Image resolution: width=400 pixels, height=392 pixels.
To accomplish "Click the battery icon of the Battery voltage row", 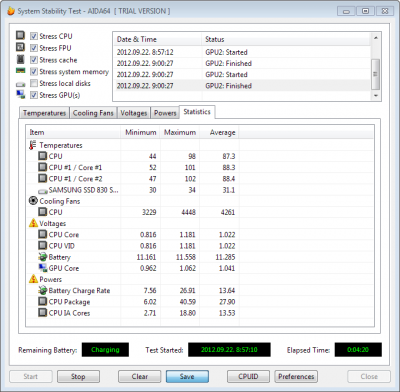I will pyautogui.click(x=43, y=257).
